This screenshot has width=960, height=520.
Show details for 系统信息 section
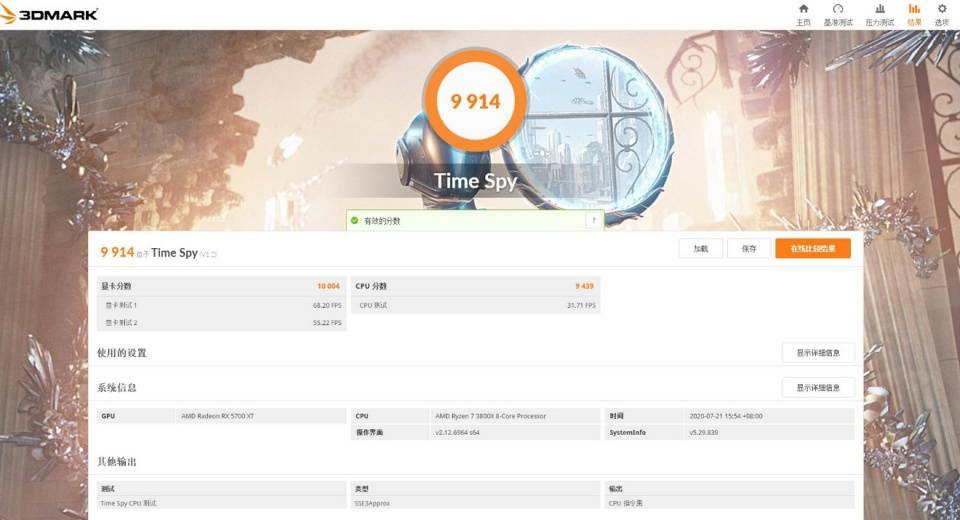pyautogui.click(x=818, y=388)
